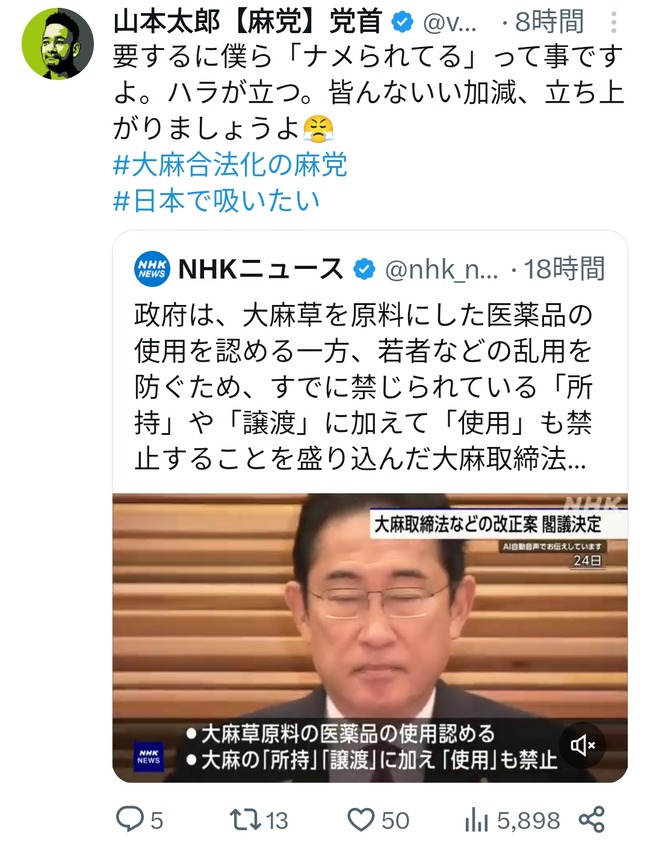Open the reply comment icon
Viewport: 650px width, 844px height.
point(130,820)
